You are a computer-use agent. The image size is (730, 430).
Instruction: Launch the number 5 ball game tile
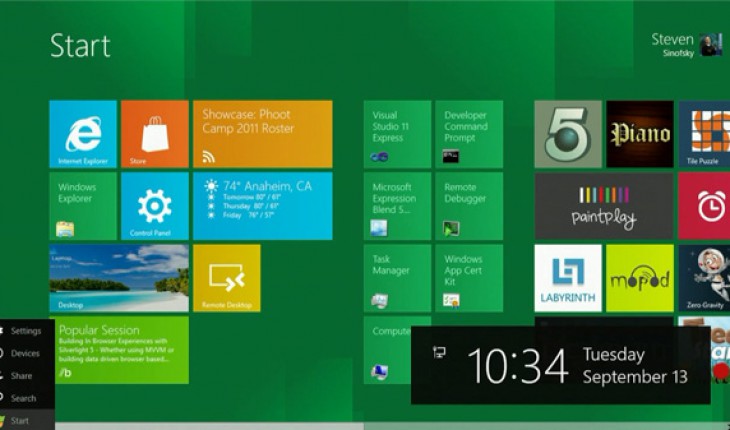pos(568,134)
